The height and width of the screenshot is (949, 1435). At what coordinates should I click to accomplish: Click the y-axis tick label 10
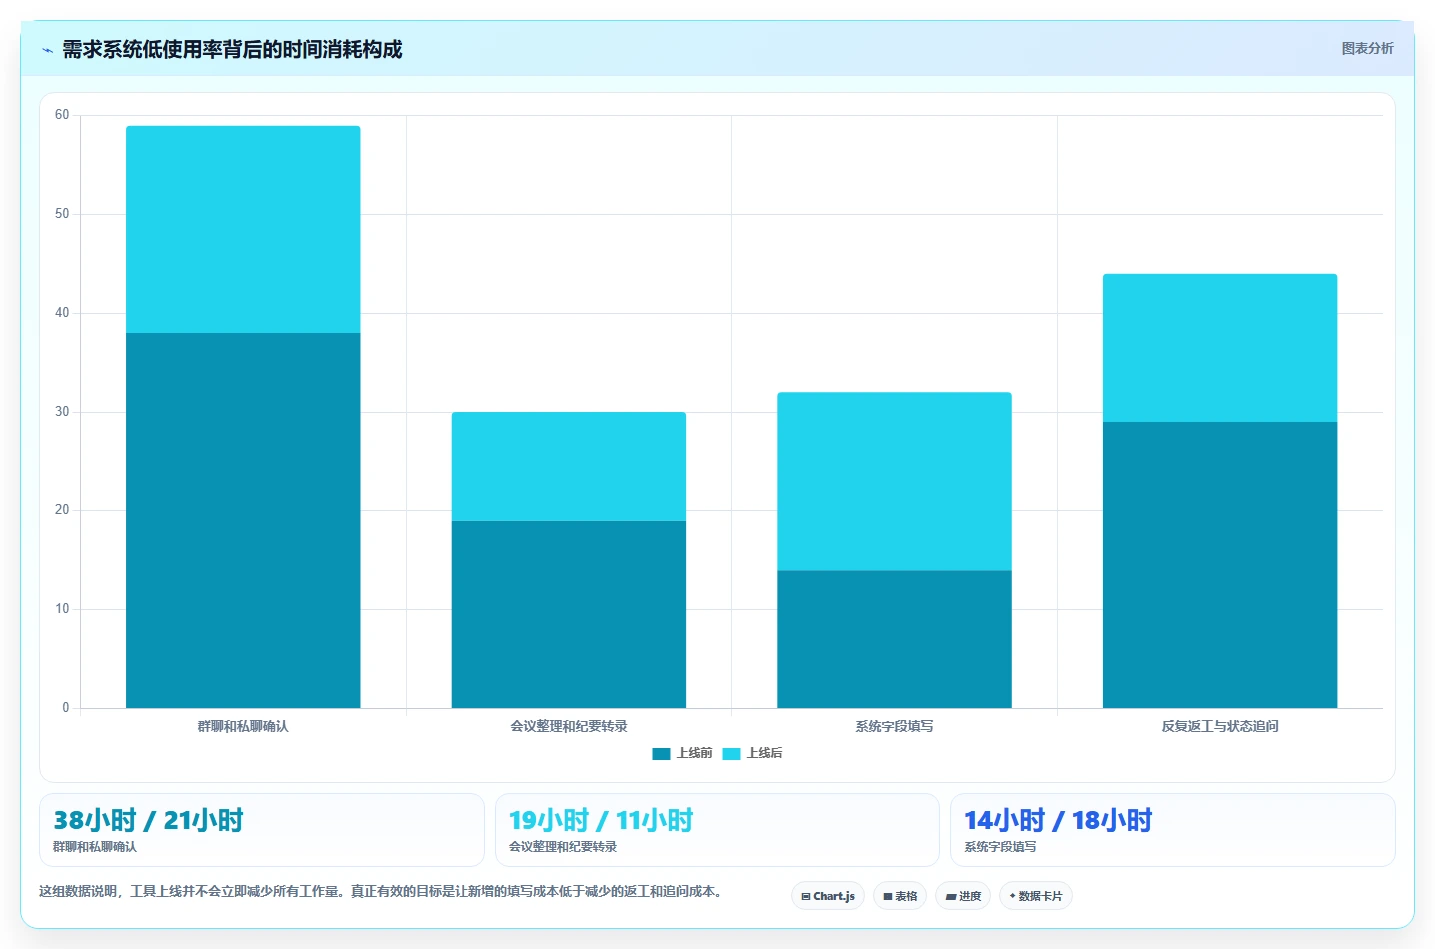click(x=62, y=609)
